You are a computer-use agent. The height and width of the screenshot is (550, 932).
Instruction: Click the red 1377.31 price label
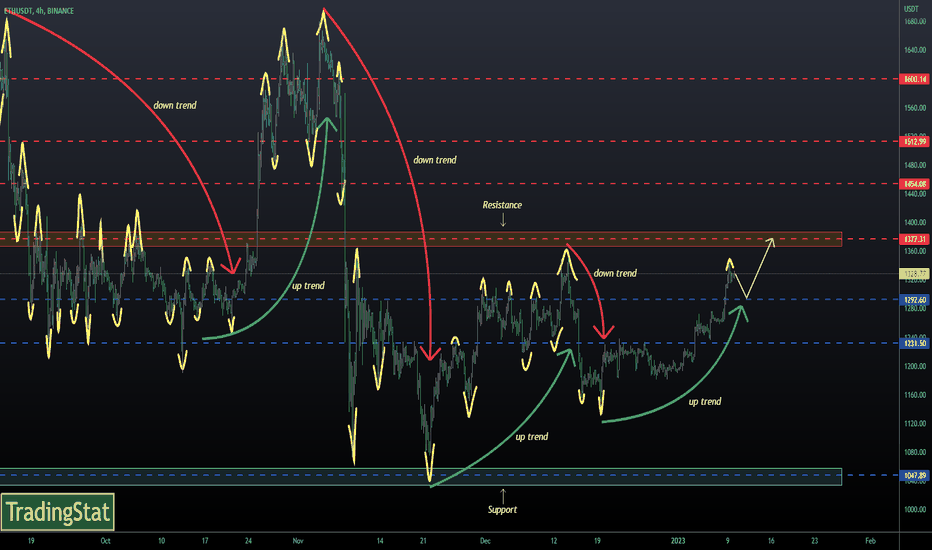[x=915, y=239]
